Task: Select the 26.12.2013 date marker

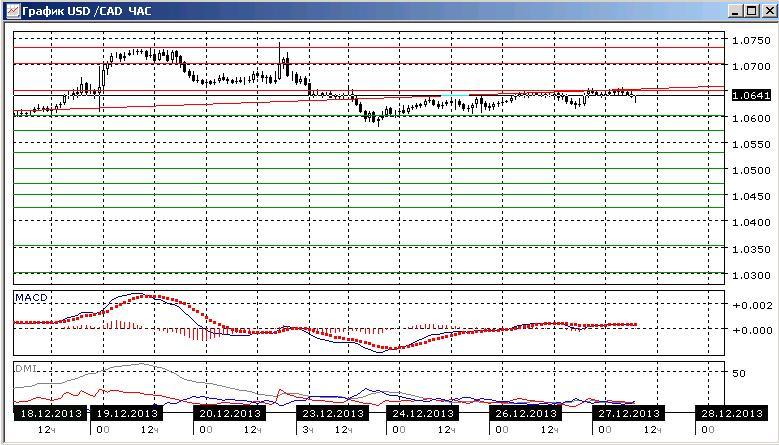Action: point(525,413)
